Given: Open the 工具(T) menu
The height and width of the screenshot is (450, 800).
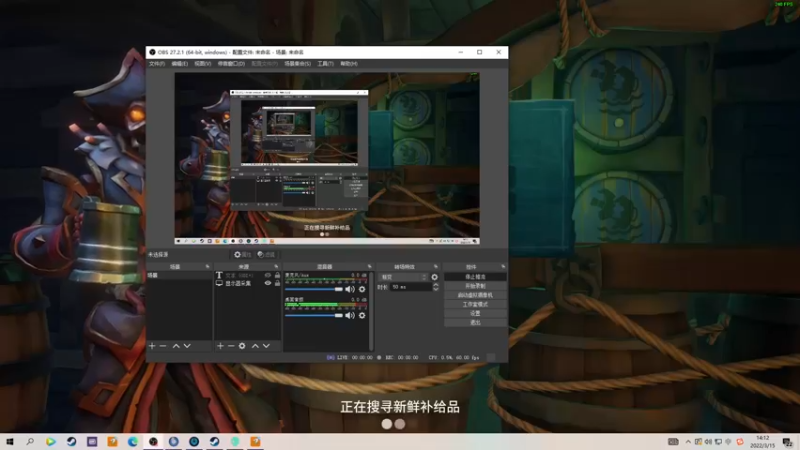Looking at the screenshot, I should coord(326,64).
